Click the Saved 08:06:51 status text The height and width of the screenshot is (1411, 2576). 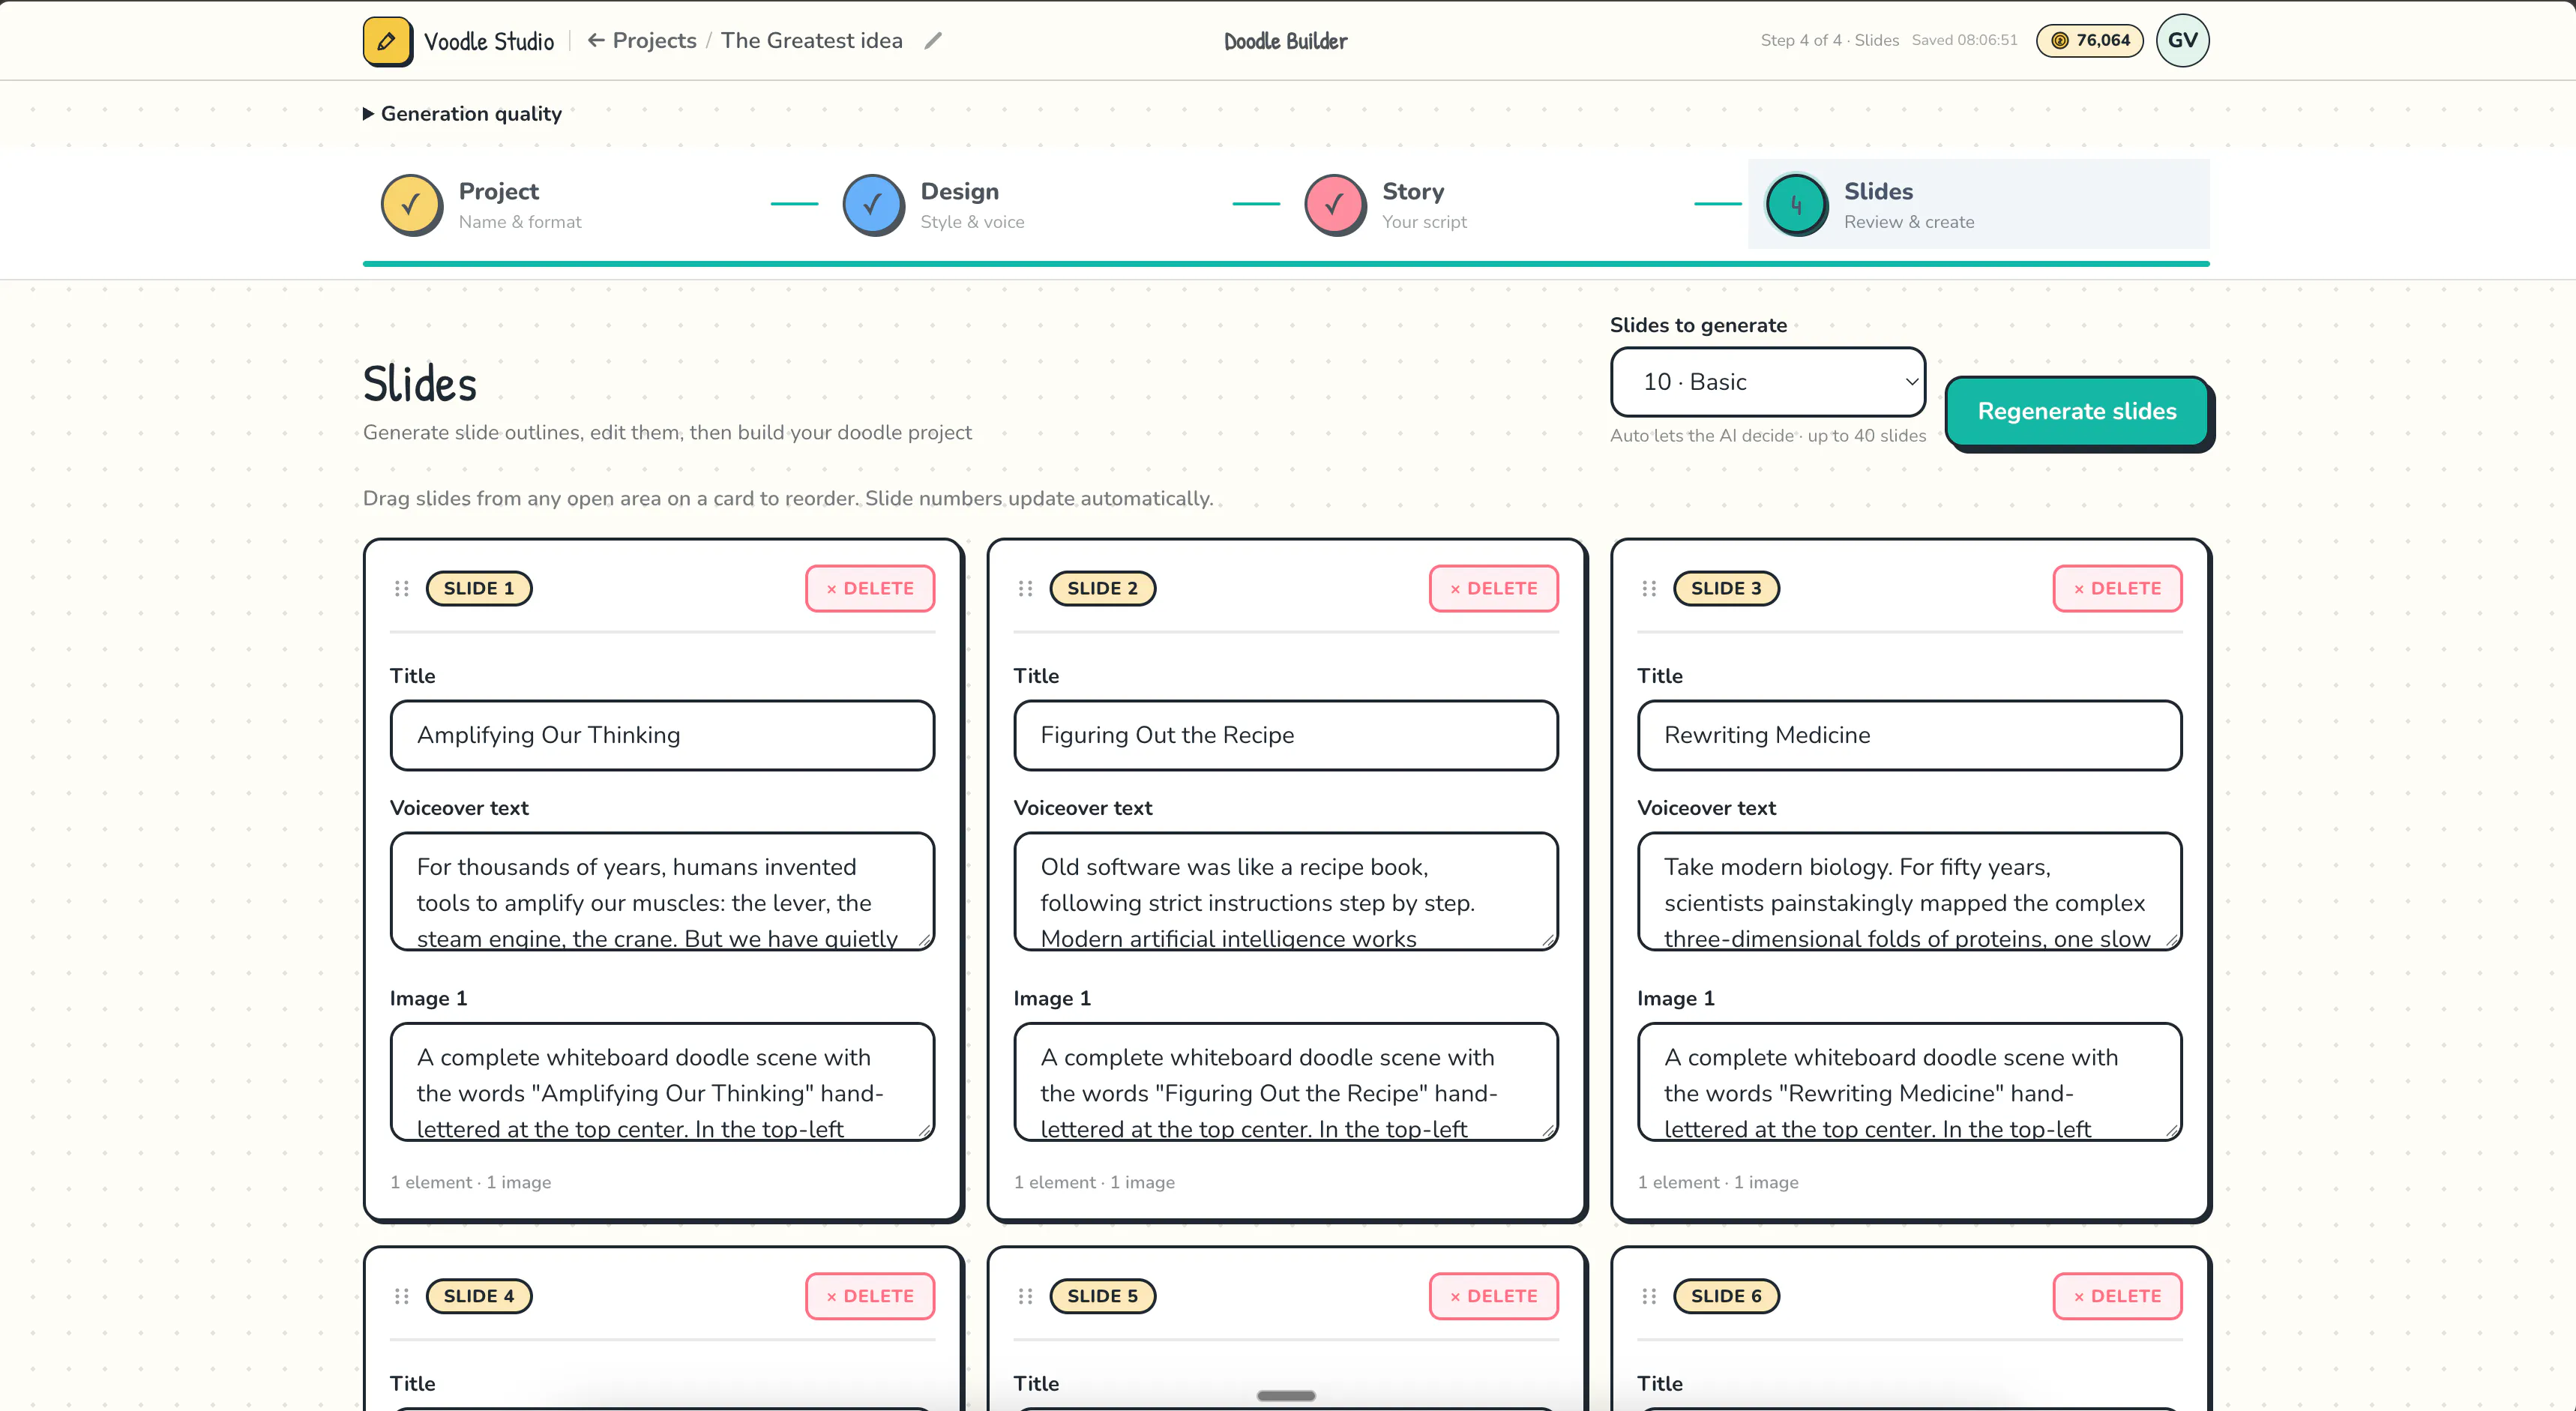[1964, 41]
